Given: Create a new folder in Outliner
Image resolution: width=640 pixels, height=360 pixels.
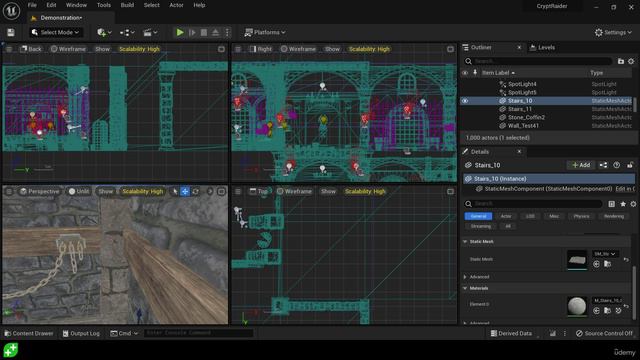Looking at the screenshot, I should tap(621, 61).
